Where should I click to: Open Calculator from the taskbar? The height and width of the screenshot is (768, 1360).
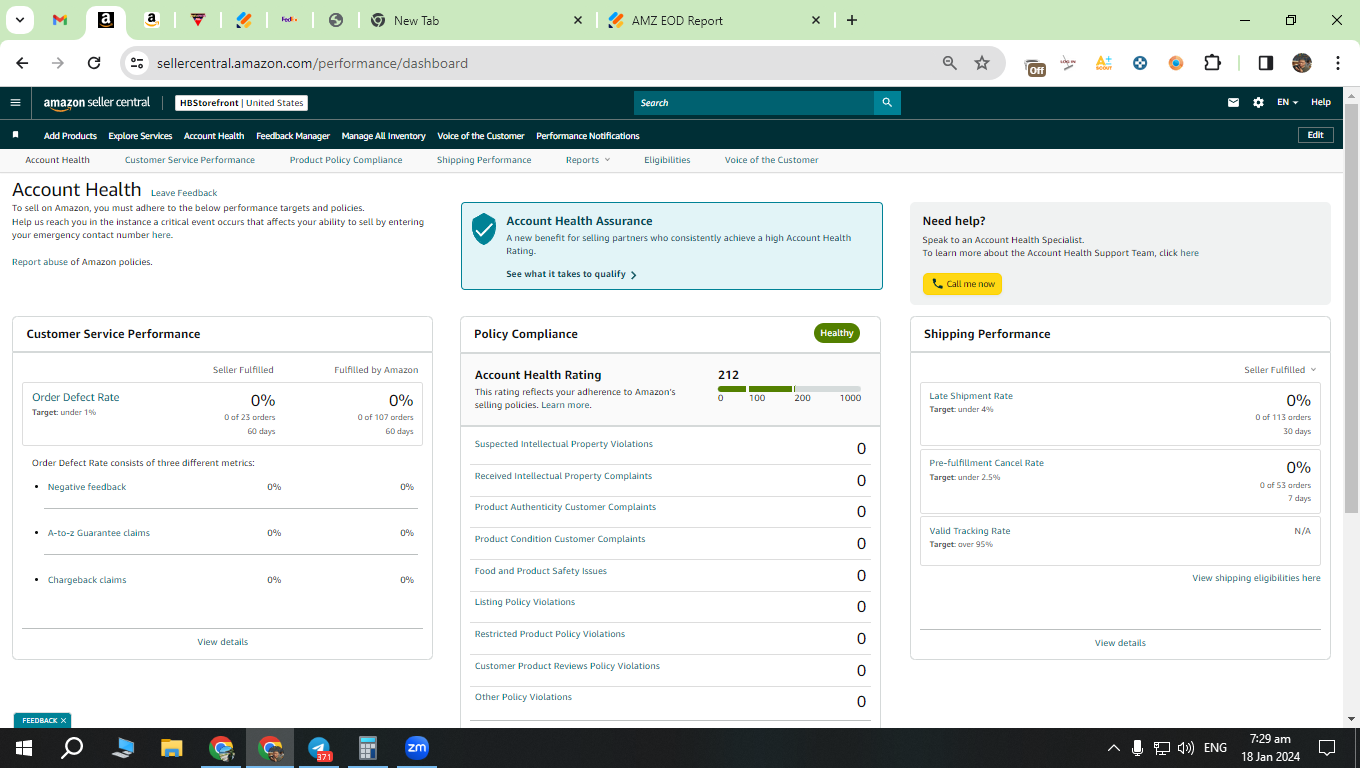click(368, 748)
